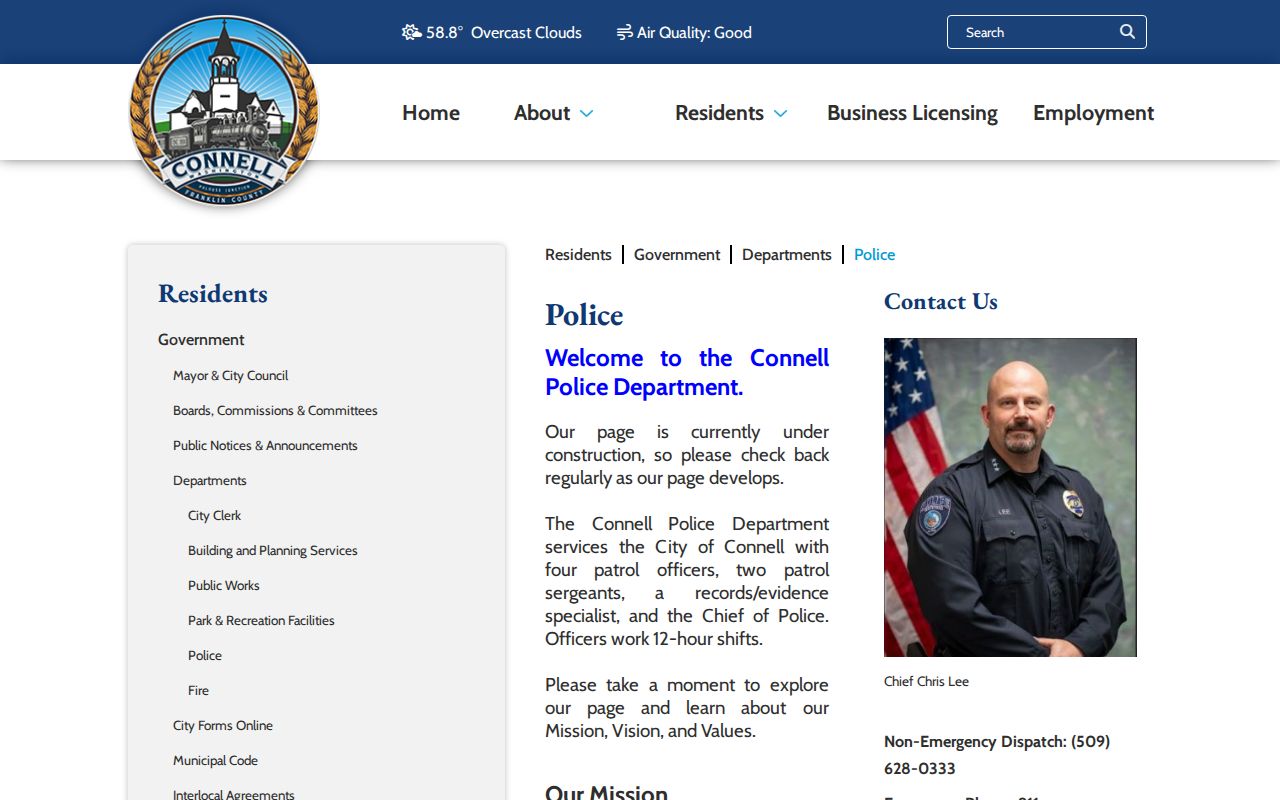1280x800 pixels.
Task: Open the Home menu item
Action: click(431, 113)
